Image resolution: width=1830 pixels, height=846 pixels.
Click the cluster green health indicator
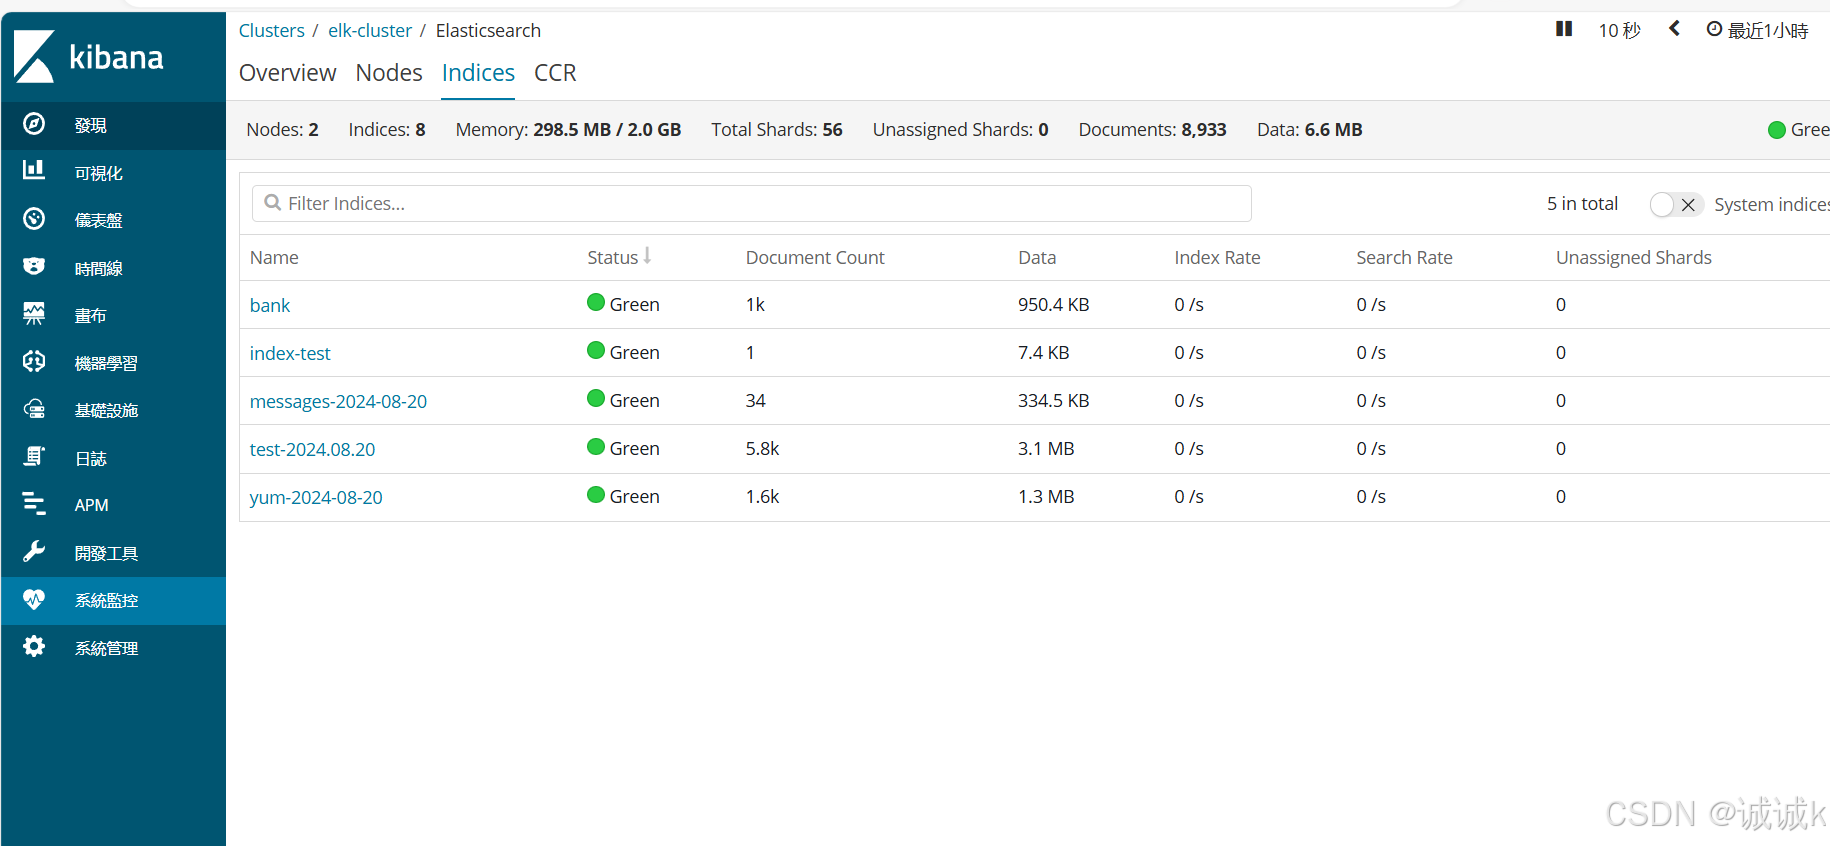pos(1777,130)
